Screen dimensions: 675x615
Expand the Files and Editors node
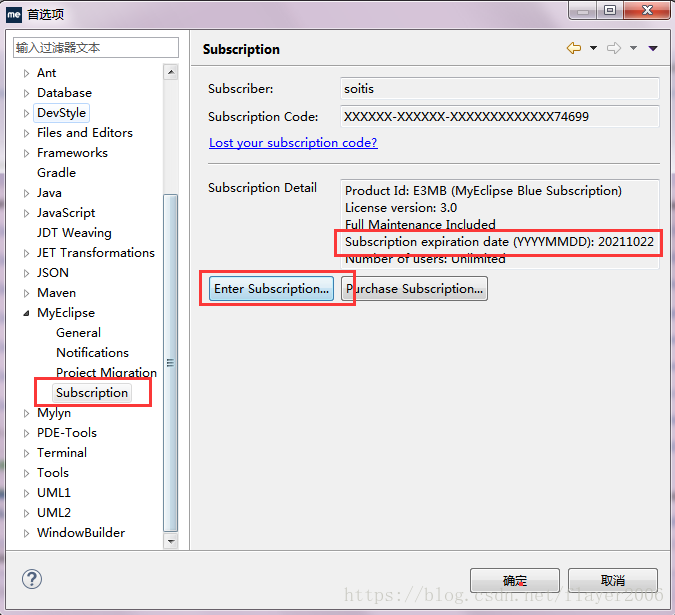click(x=26, y=133)
